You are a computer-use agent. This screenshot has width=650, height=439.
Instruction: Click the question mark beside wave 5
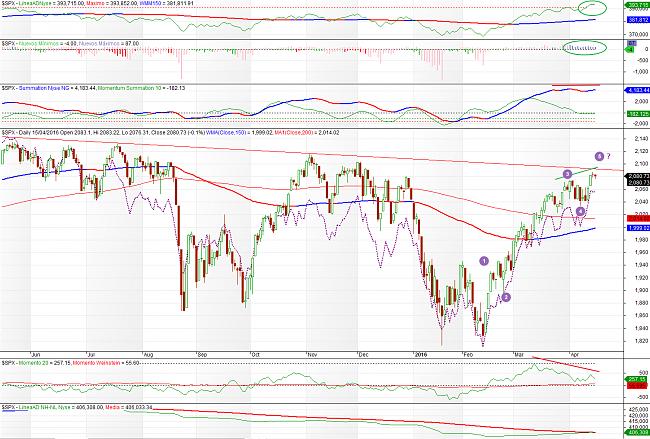[x=610, y=156]
